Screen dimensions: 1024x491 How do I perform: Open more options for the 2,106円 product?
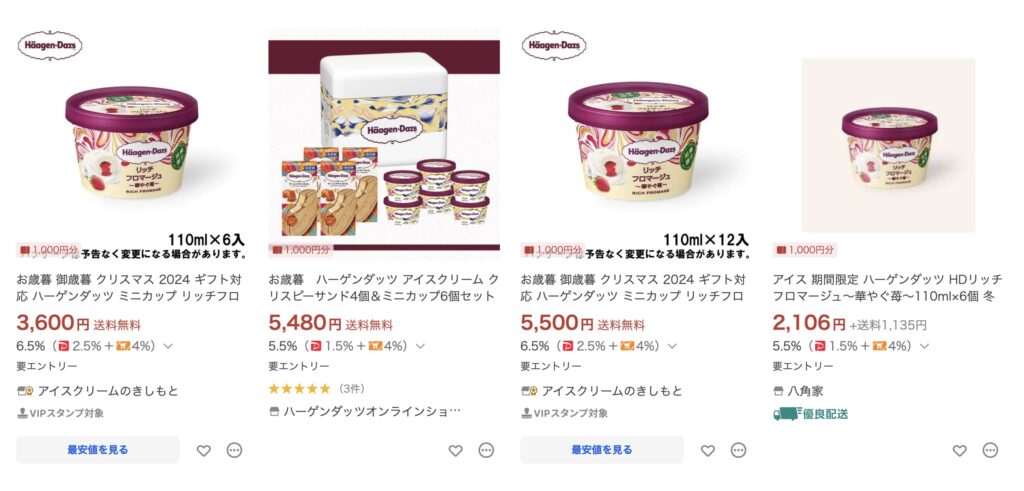point(991,451)
